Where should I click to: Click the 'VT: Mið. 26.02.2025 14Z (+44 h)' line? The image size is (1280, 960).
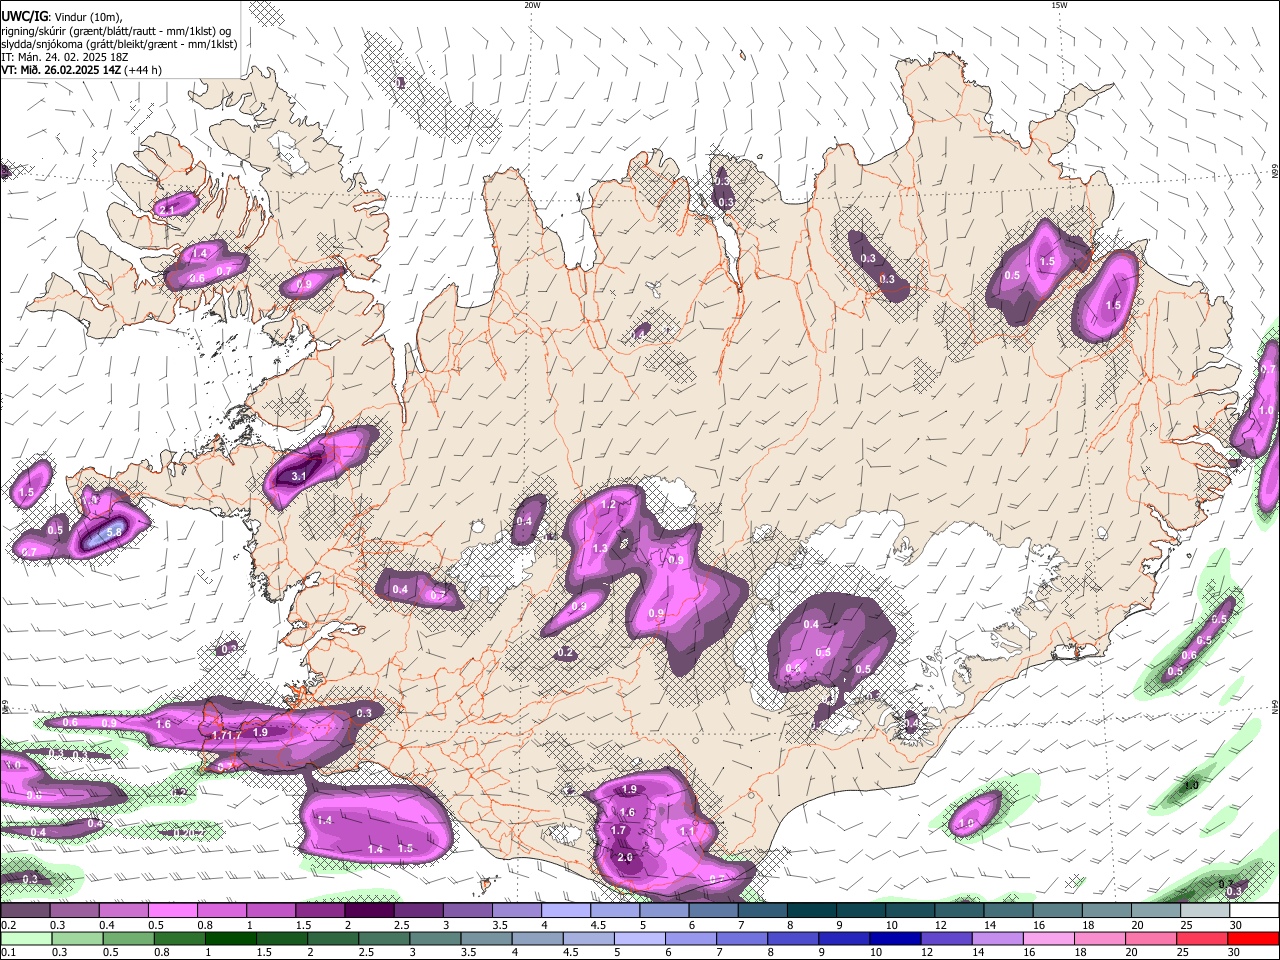tap(82, 70)
